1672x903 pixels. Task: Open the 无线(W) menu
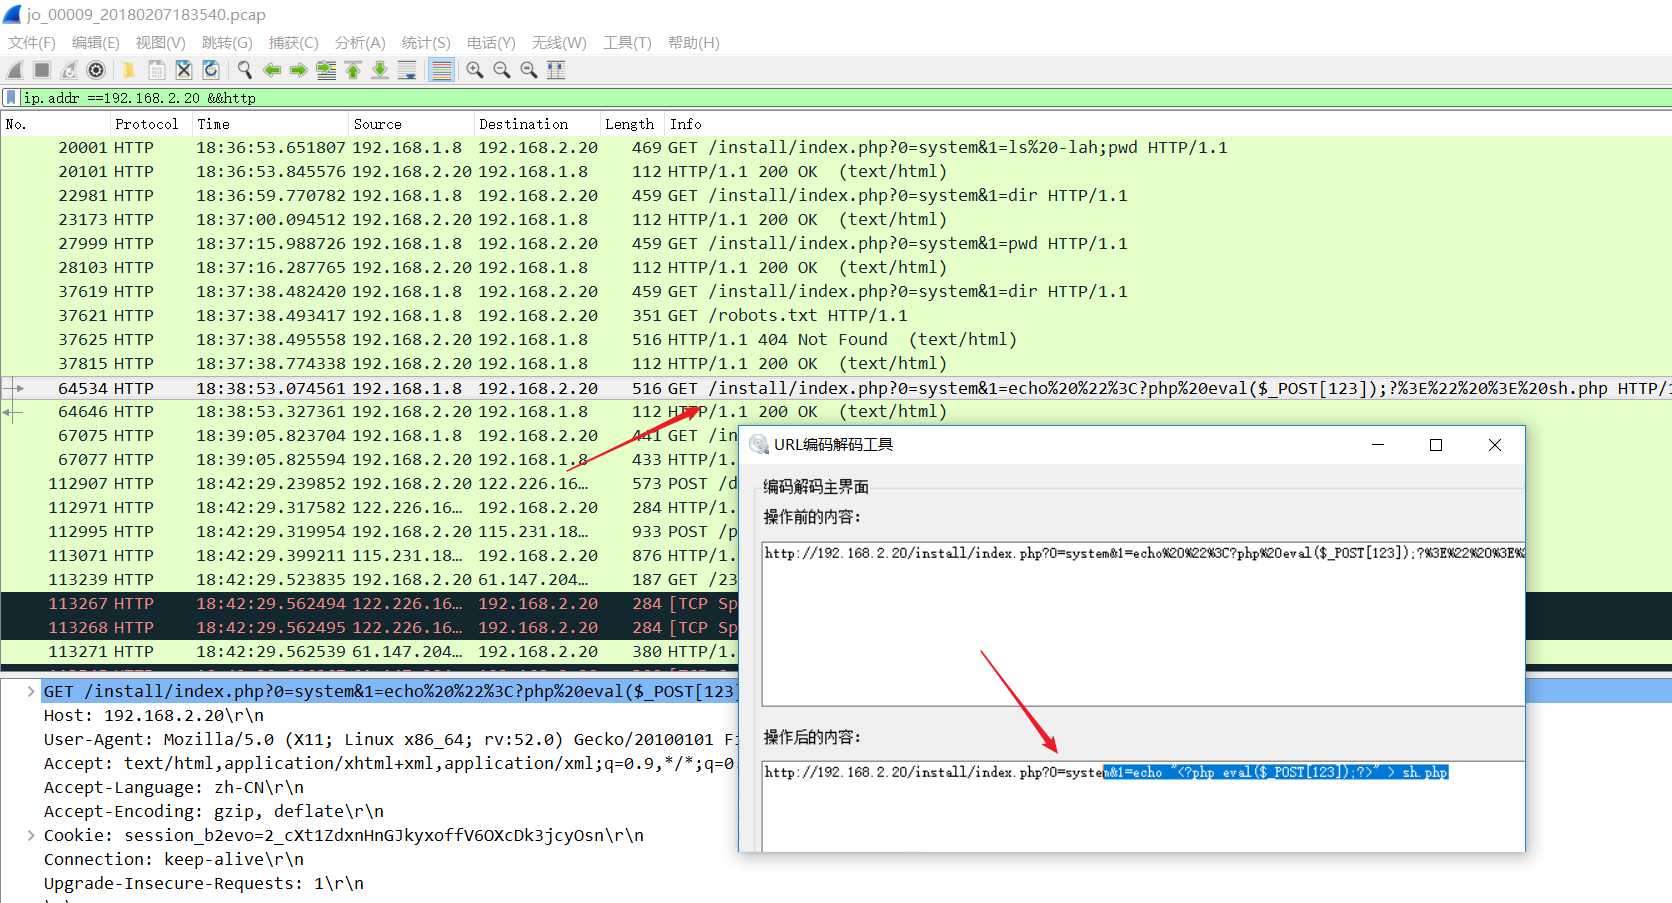(x=559, y=42)
